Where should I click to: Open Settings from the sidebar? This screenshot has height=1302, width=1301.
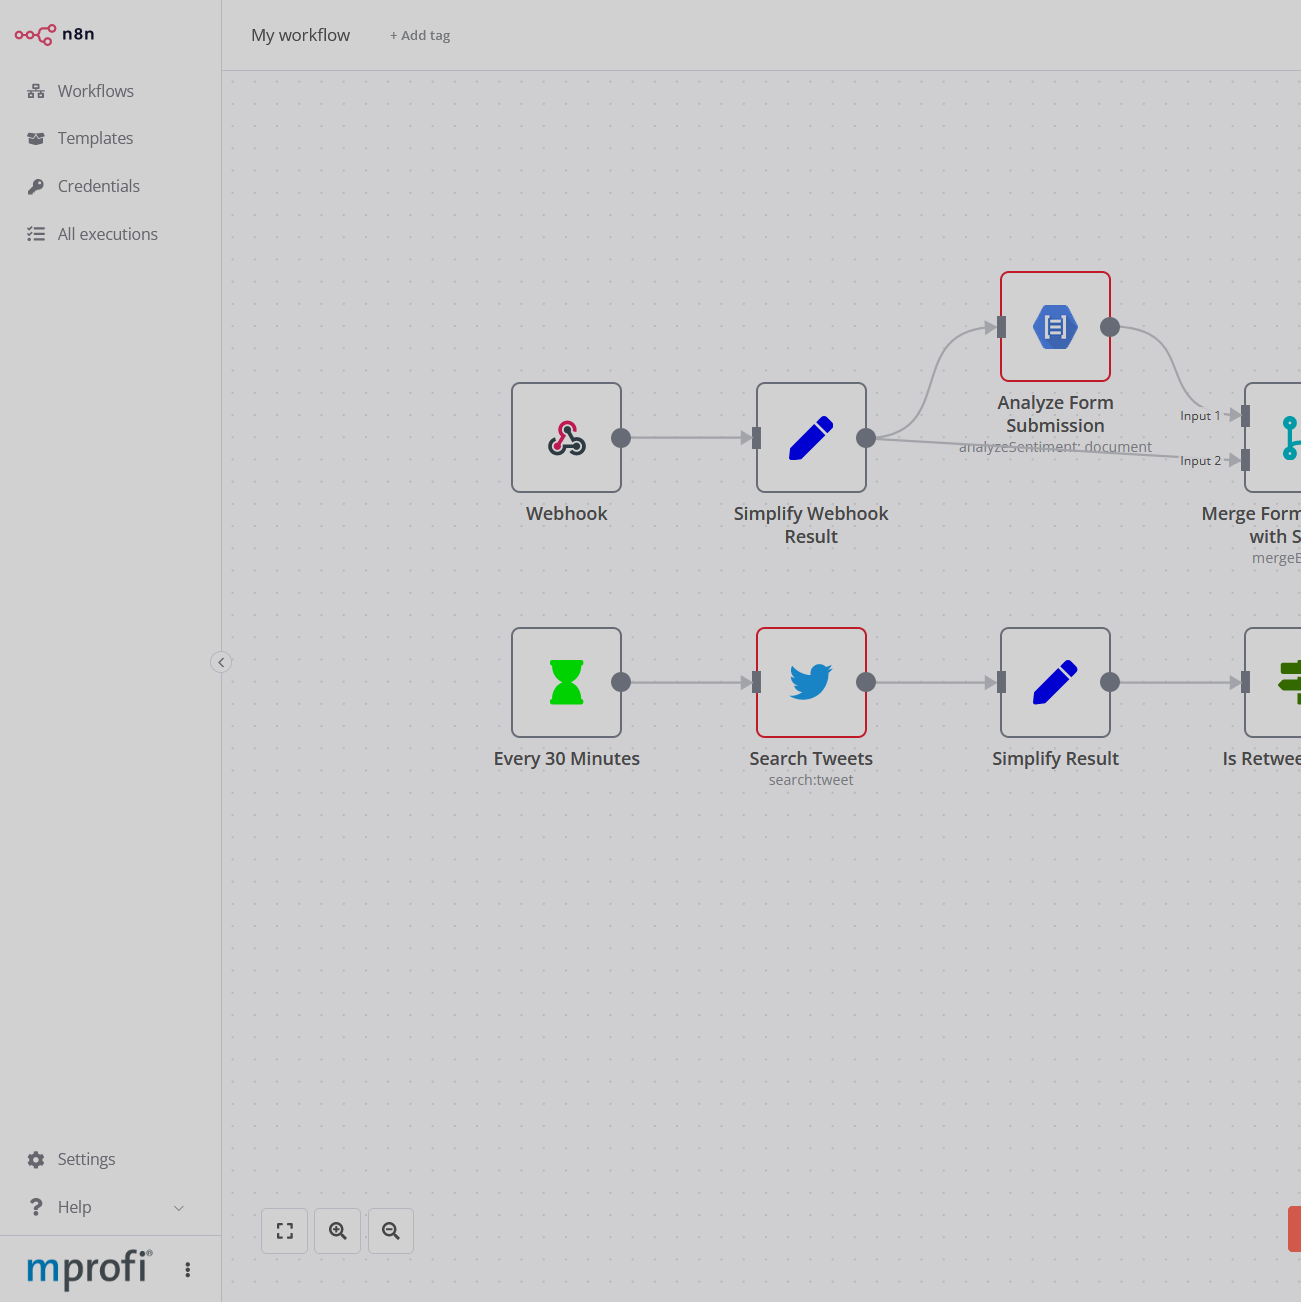[86, 1159]
